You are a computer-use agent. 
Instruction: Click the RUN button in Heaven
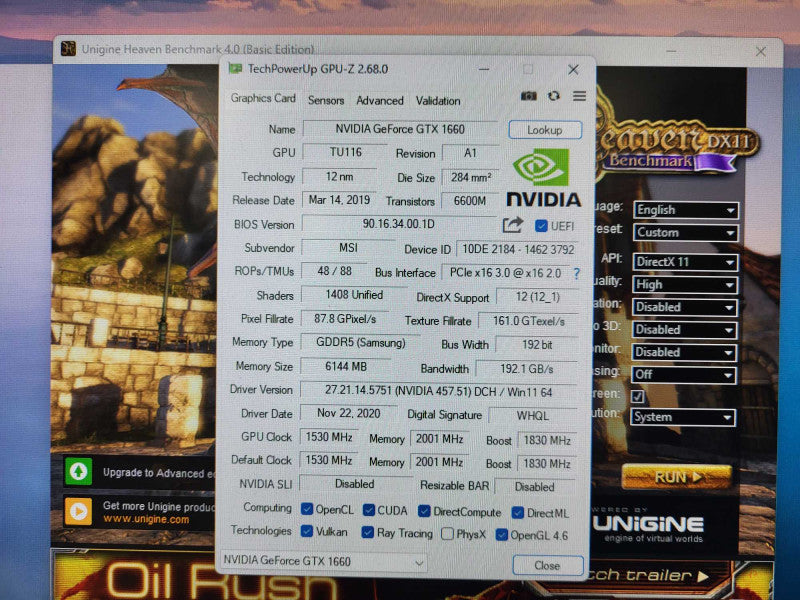pos(677,477)
